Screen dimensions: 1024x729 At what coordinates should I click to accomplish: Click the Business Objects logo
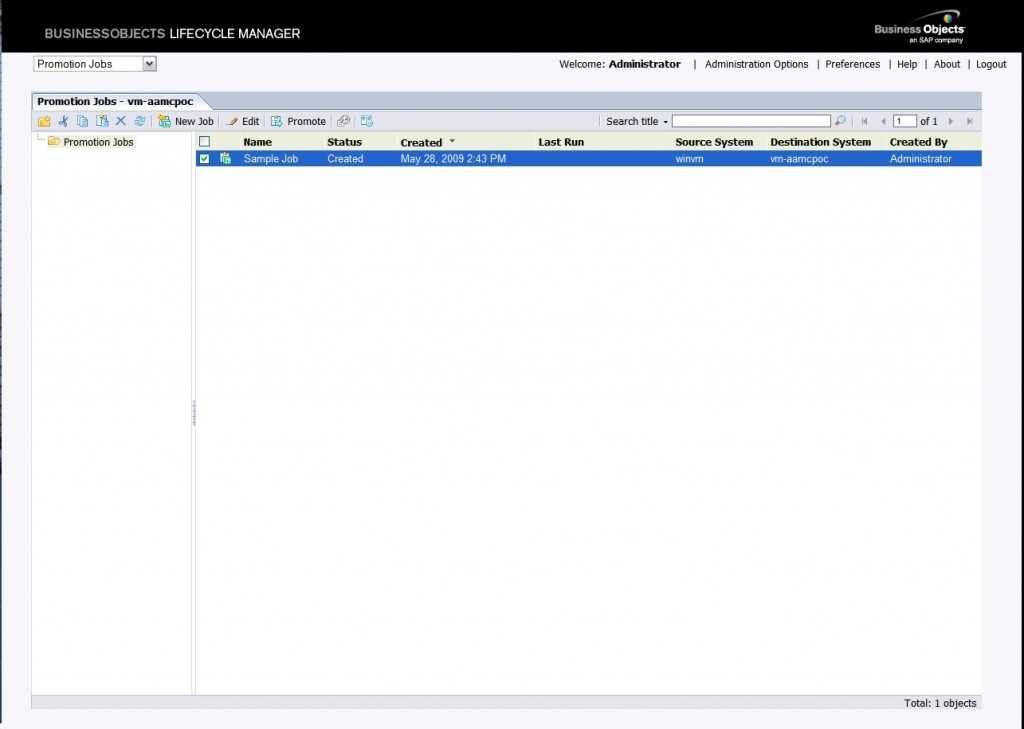(x=920, y=27)
